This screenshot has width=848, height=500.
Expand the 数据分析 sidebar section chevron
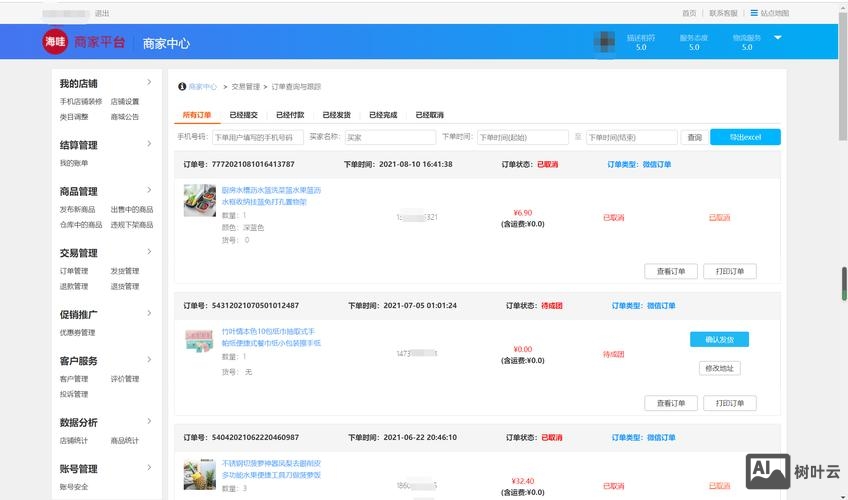pyautogui.click(x=149, y=421)
